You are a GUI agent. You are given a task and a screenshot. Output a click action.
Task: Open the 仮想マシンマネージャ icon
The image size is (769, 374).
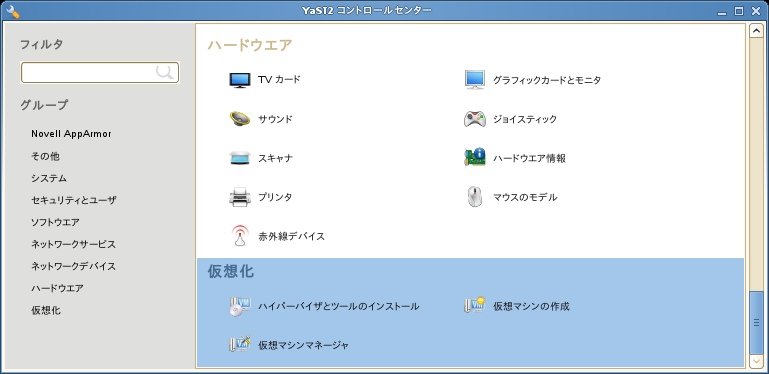239,345
